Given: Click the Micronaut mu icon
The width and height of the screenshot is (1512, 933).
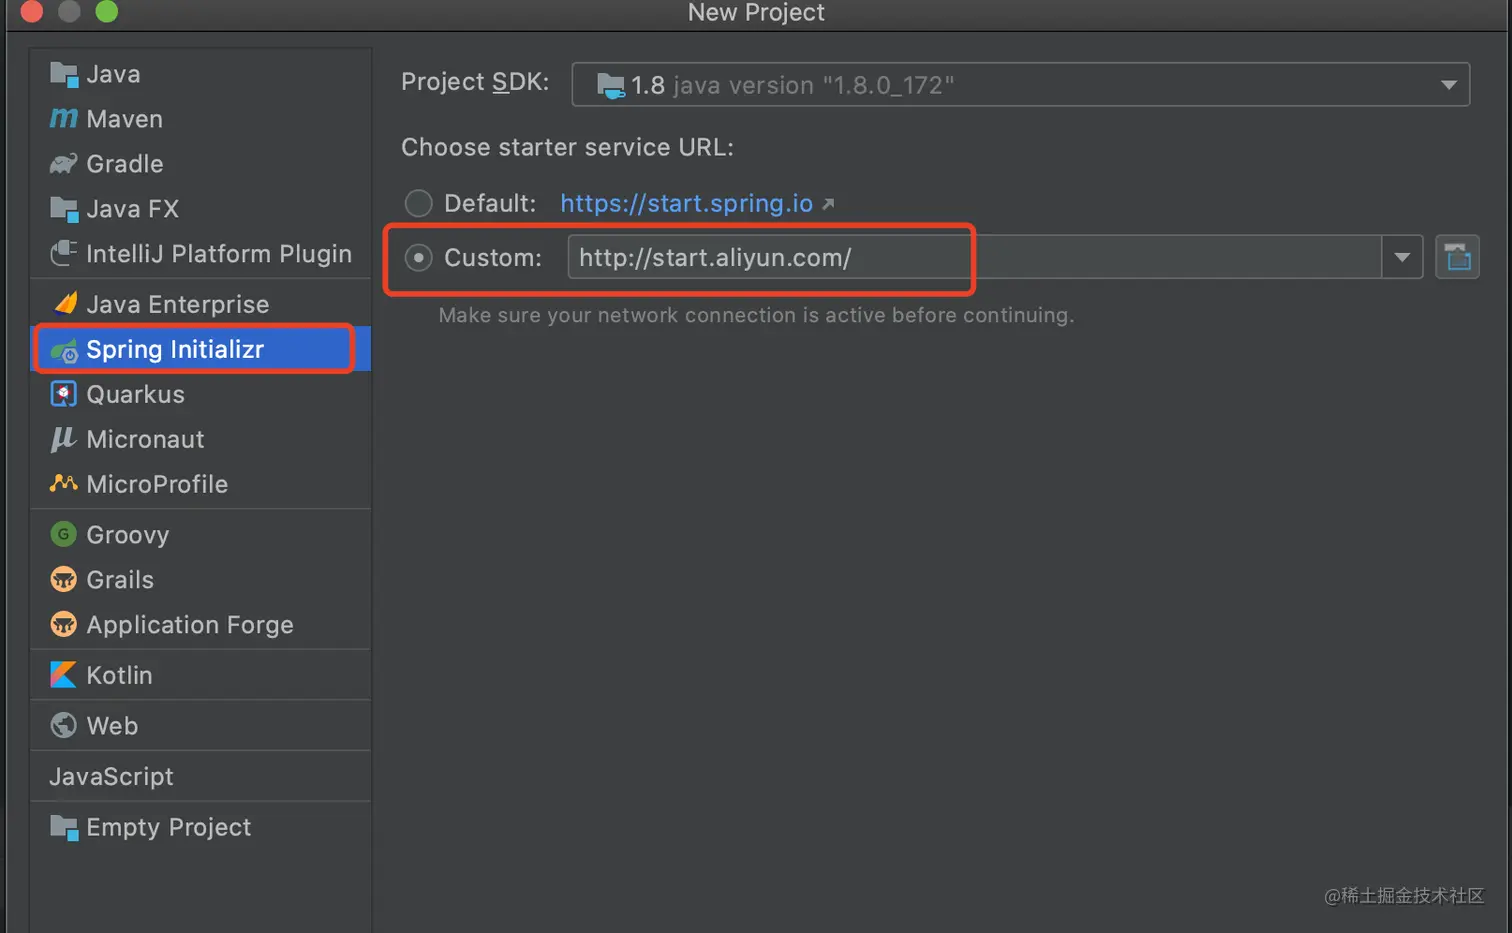Looking at the screenshot, I should 63,439.
